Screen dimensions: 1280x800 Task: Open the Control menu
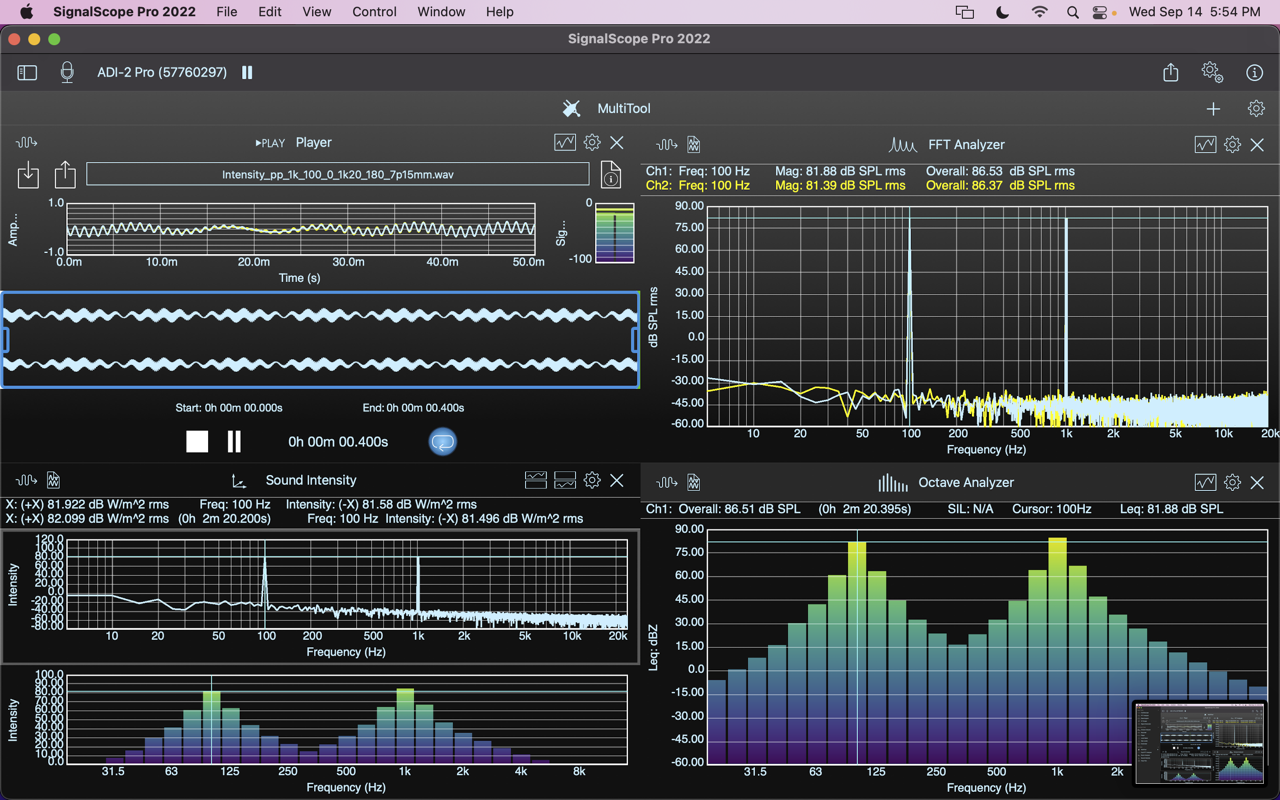point(374,12)
